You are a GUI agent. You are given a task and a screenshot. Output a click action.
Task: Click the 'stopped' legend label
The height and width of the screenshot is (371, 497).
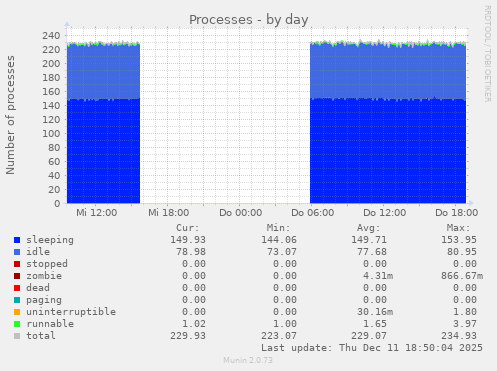click(47, 264)
